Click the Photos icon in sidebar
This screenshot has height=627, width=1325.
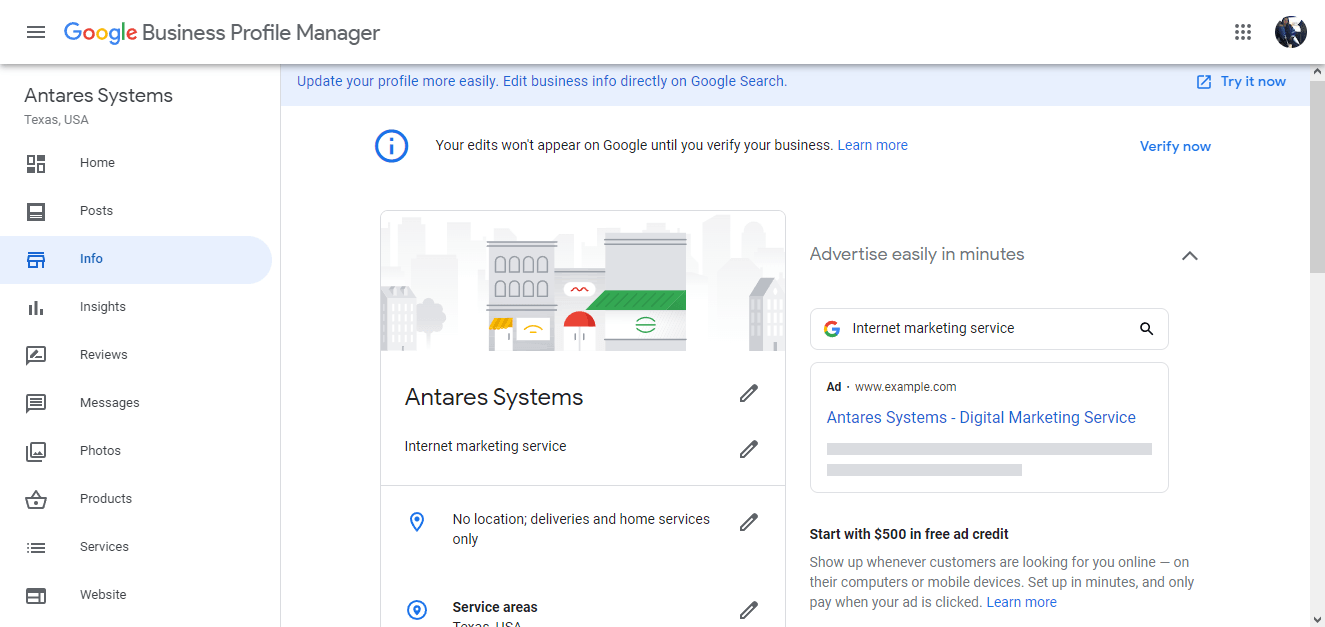point(36,451)
